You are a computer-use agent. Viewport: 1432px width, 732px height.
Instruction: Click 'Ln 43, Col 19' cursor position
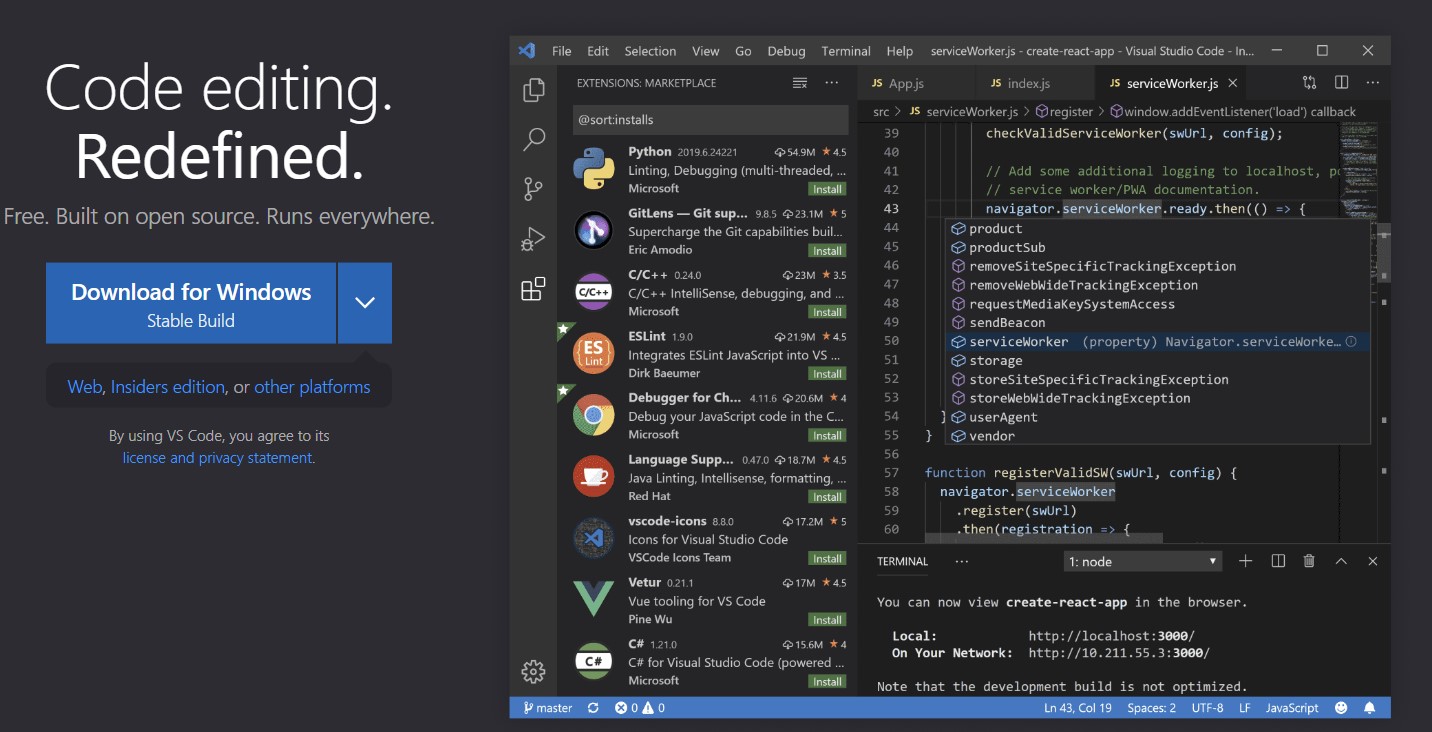click(x=1078, y=708)
